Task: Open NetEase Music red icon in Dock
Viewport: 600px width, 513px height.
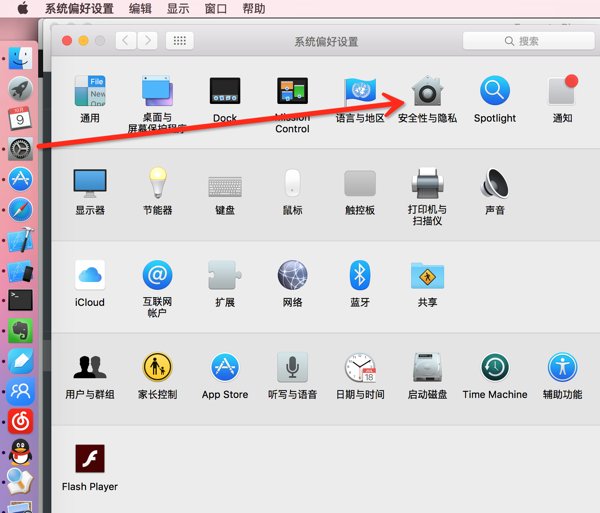Action: coord(20,421)
